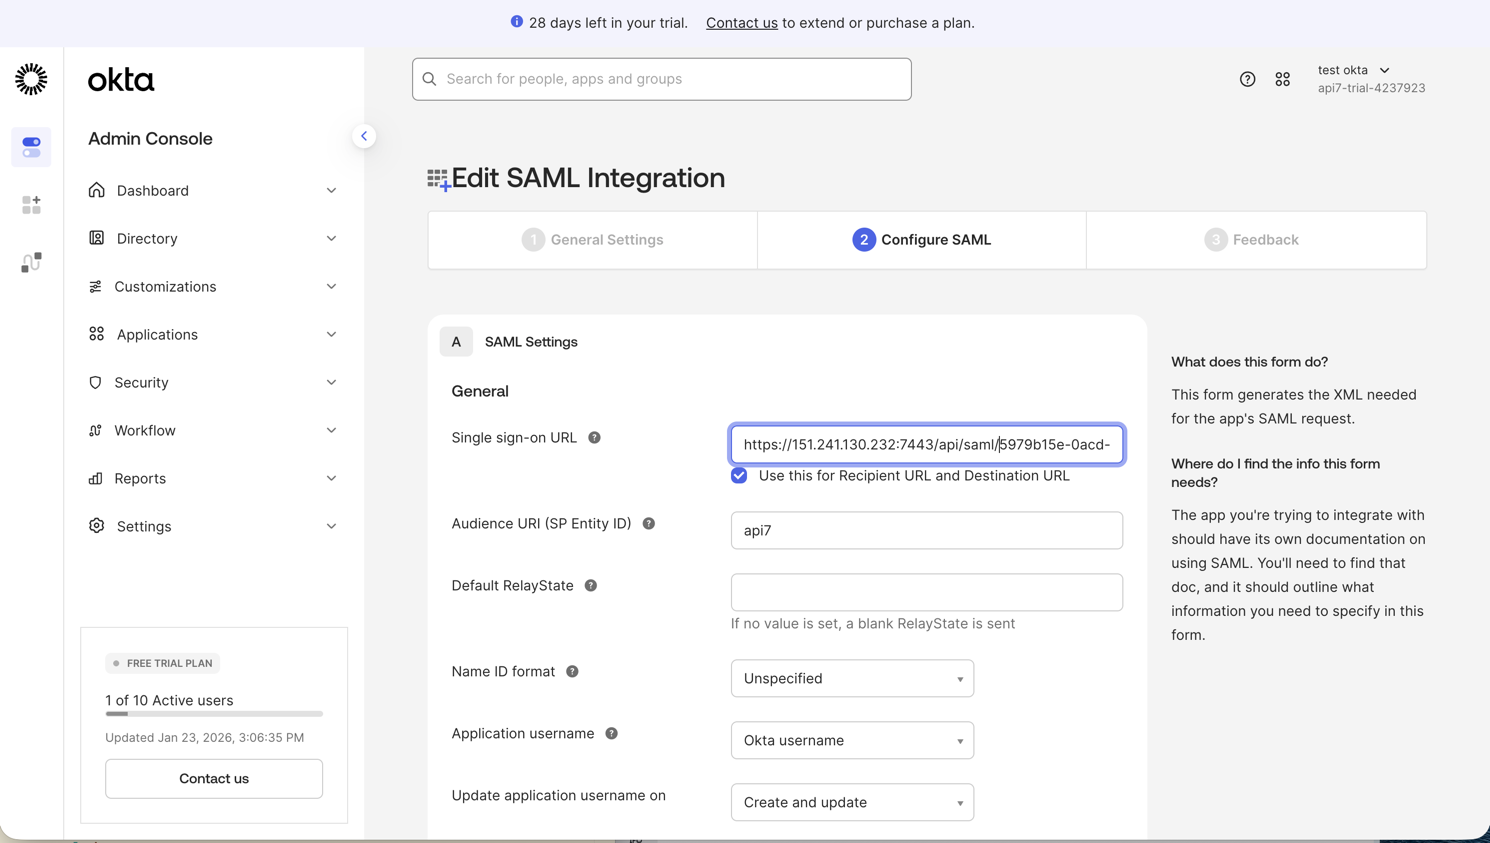Click the Dashboard home icon
The width and height of the screenshot is (1490, 843).
pos(95,190)
